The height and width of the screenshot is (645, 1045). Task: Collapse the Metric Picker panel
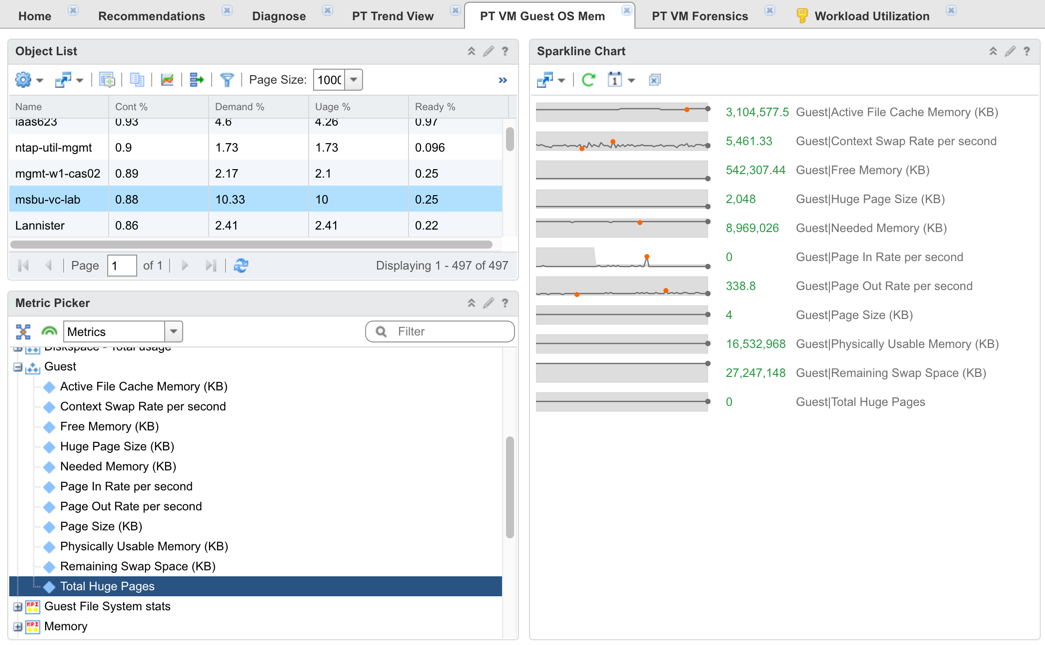tap(471, 302)
